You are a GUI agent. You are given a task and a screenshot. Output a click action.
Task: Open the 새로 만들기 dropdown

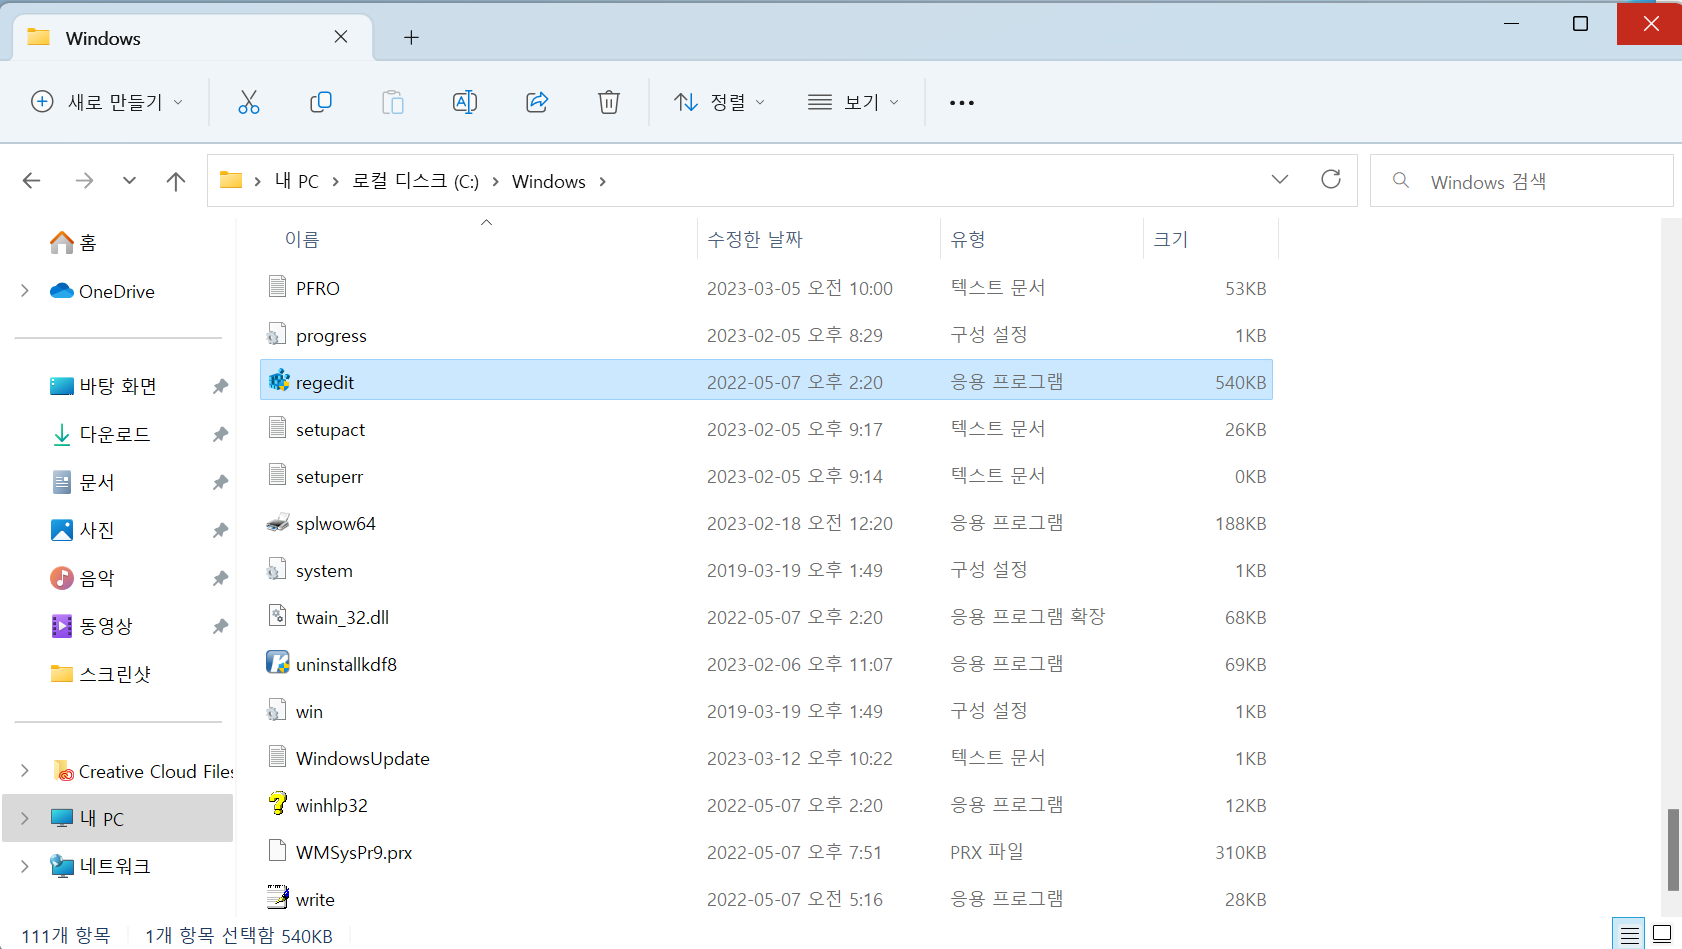click(108, 102)
